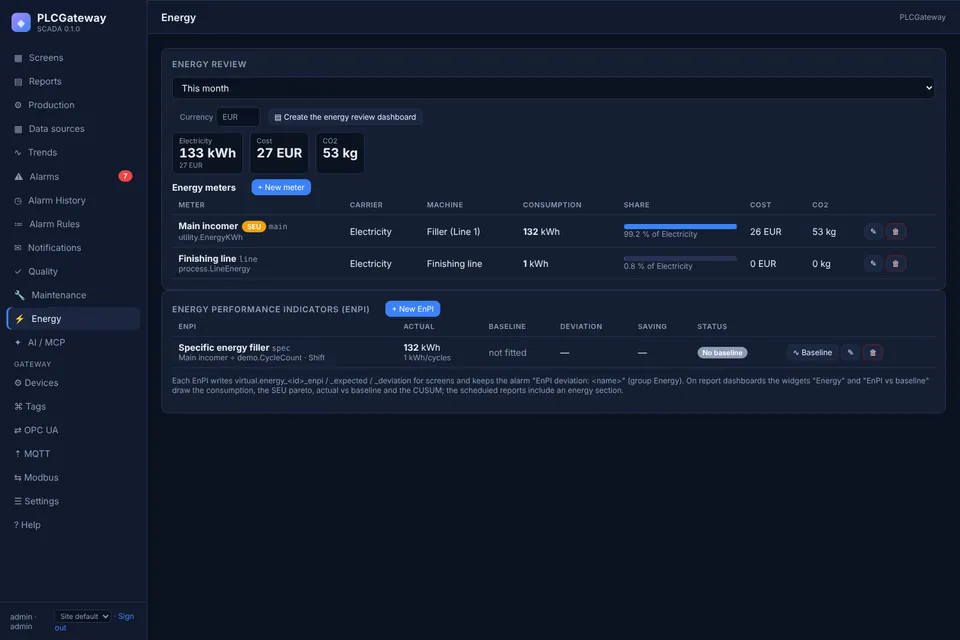The image size is (960, 640).
Task: Open the Tags page
Action: [73, 407]
